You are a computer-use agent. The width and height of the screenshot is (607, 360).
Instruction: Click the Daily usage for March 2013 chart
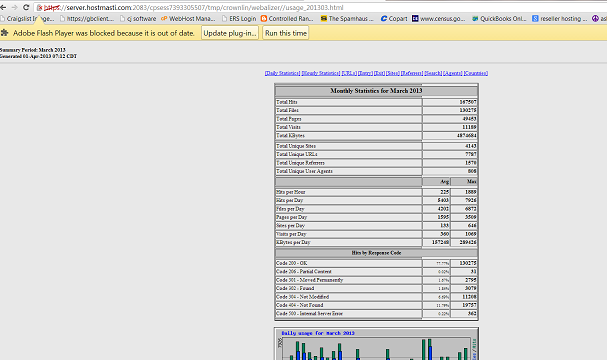click(x=376, y=344)
